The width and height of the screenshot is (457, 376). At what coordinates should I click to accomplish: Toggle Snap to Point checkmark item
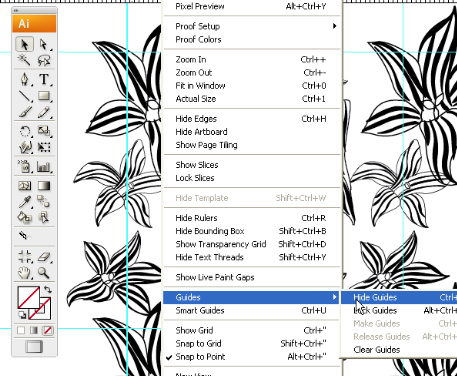click(252, 357)
